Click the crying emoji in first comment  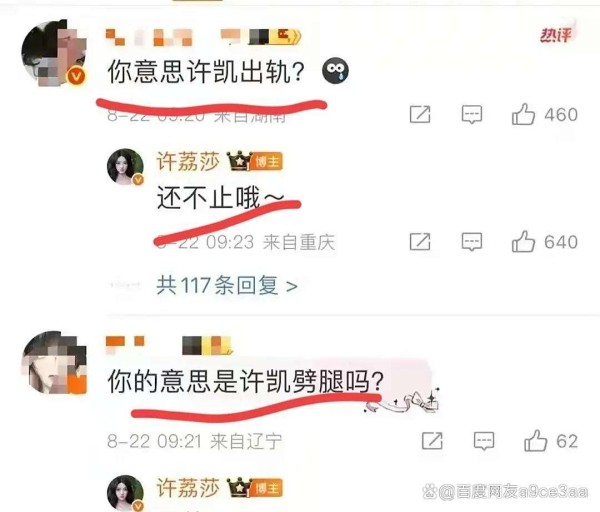coord(335,71)
